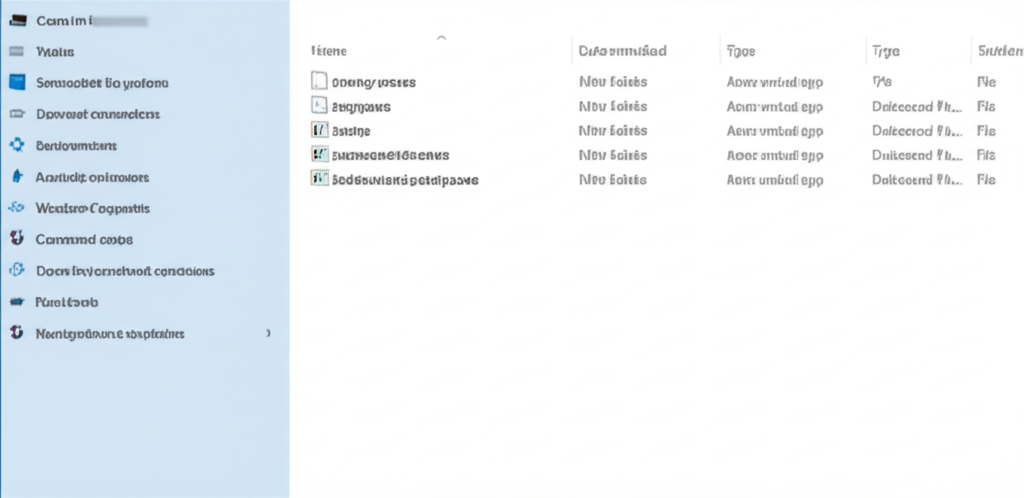Open the eighth sidebar entry label
The width and height of the screenshot is (1024, 498).
(x=84, y=240)
